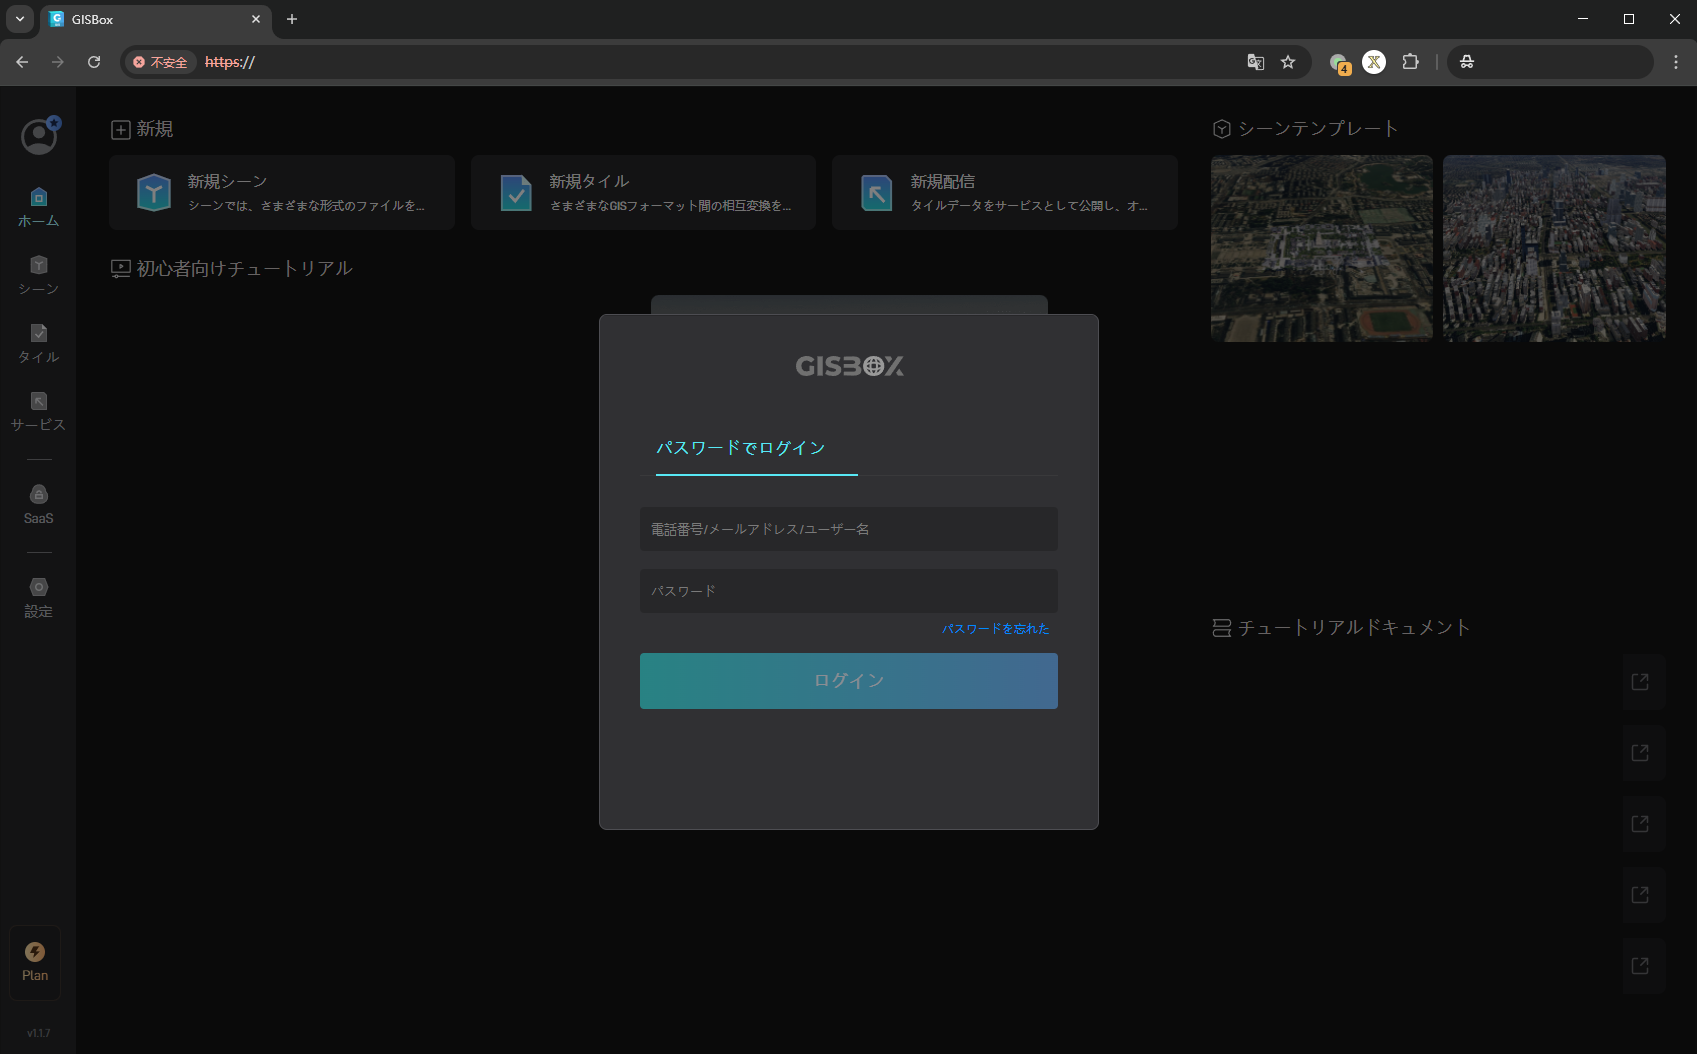This screenshot has height=1054, width=1697.
Task: Click the 初心者向けチュートリアル heading
Action: tap(244, 268)
